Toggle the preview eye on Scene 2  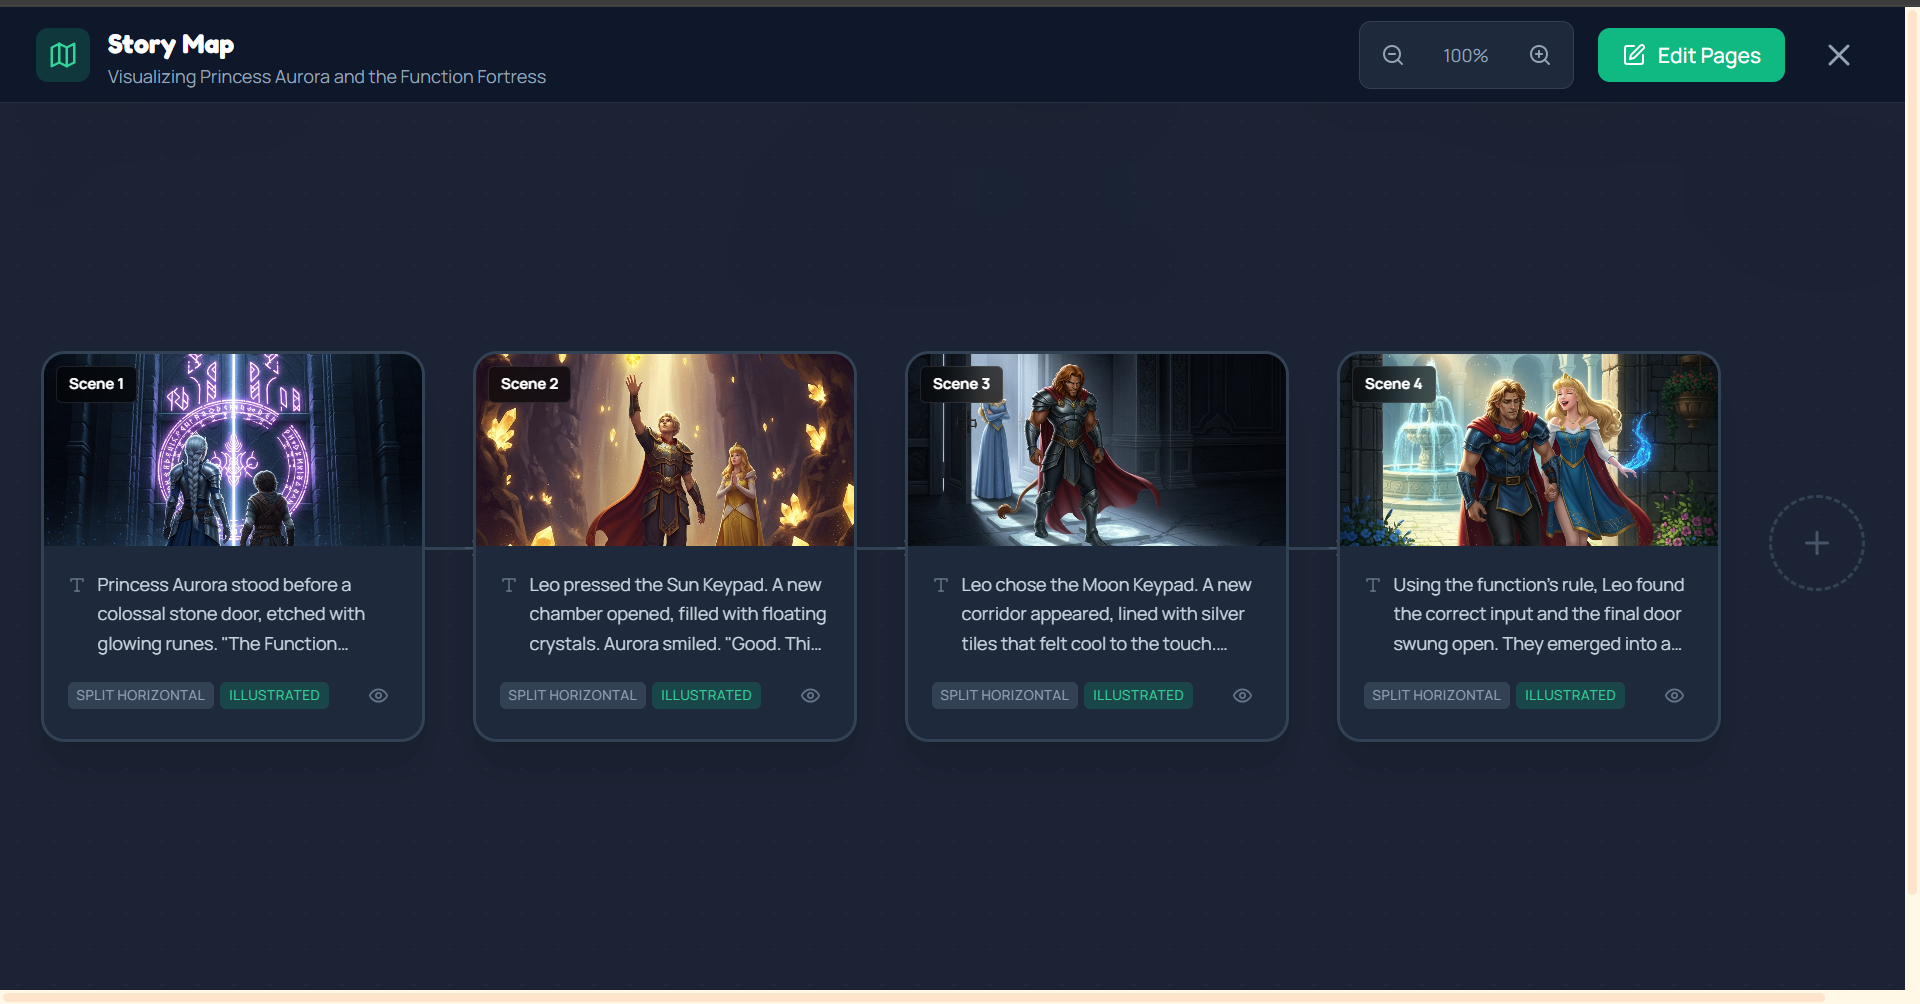tap(810, 695)
